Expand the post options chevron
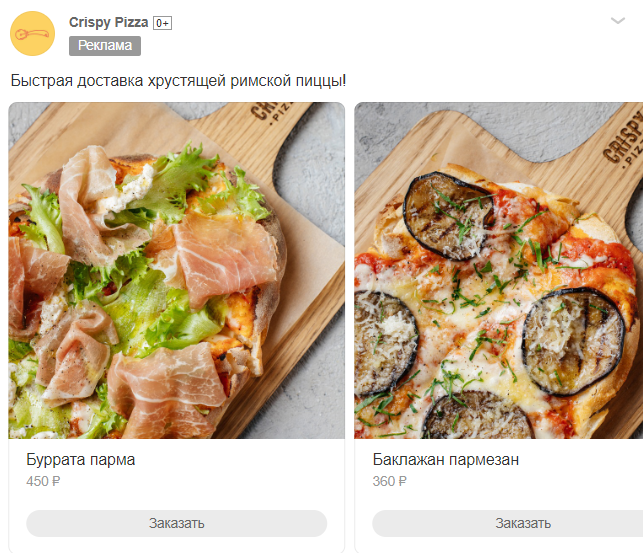Viewport: 643px width, 553px height. click(x=618, y=21)
